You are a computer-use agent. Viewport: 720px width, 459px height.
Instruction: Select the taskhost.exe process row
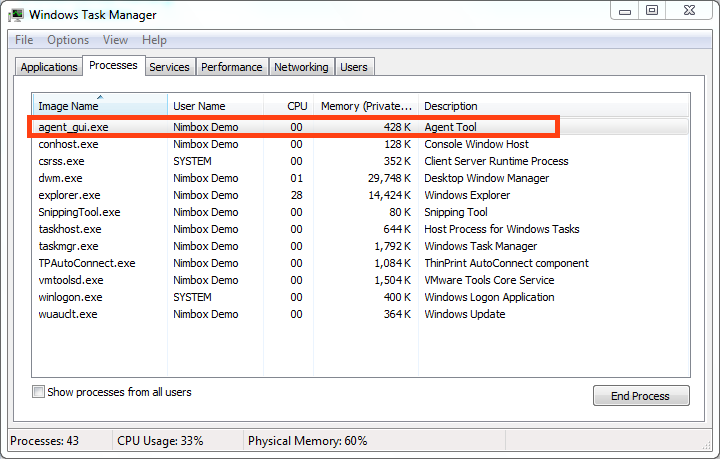click(x=360, y=229)
